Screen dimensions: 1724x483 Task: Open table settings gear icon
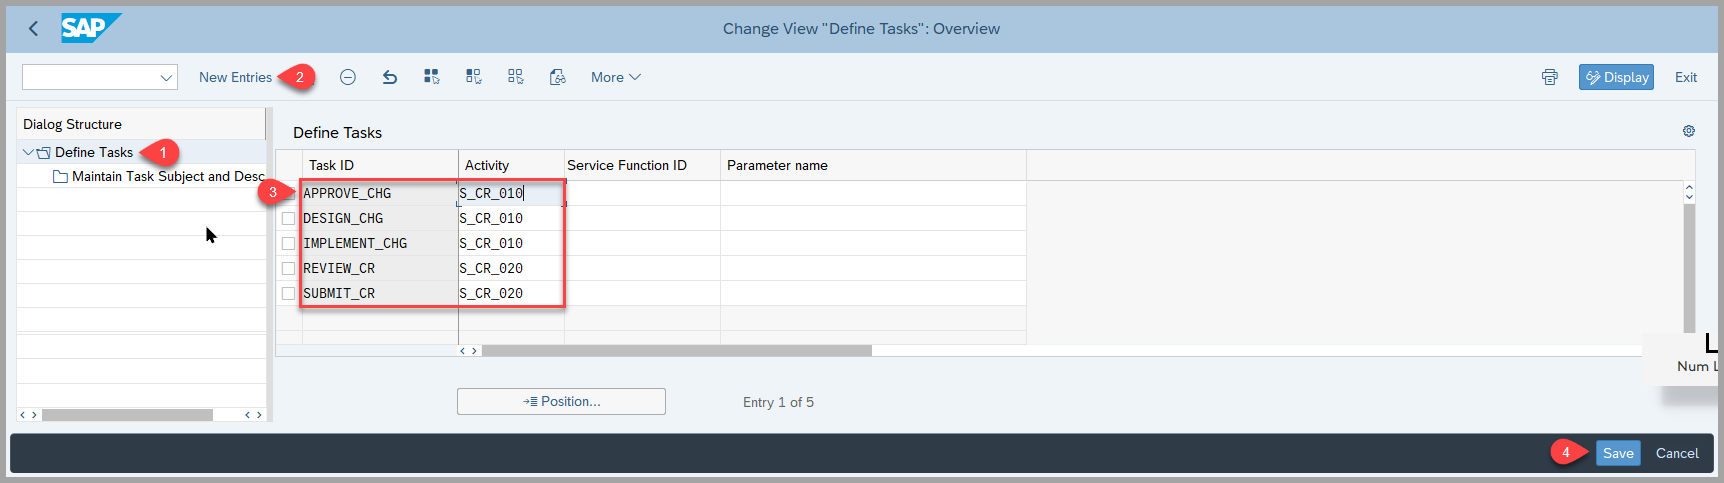point(1689,131)
